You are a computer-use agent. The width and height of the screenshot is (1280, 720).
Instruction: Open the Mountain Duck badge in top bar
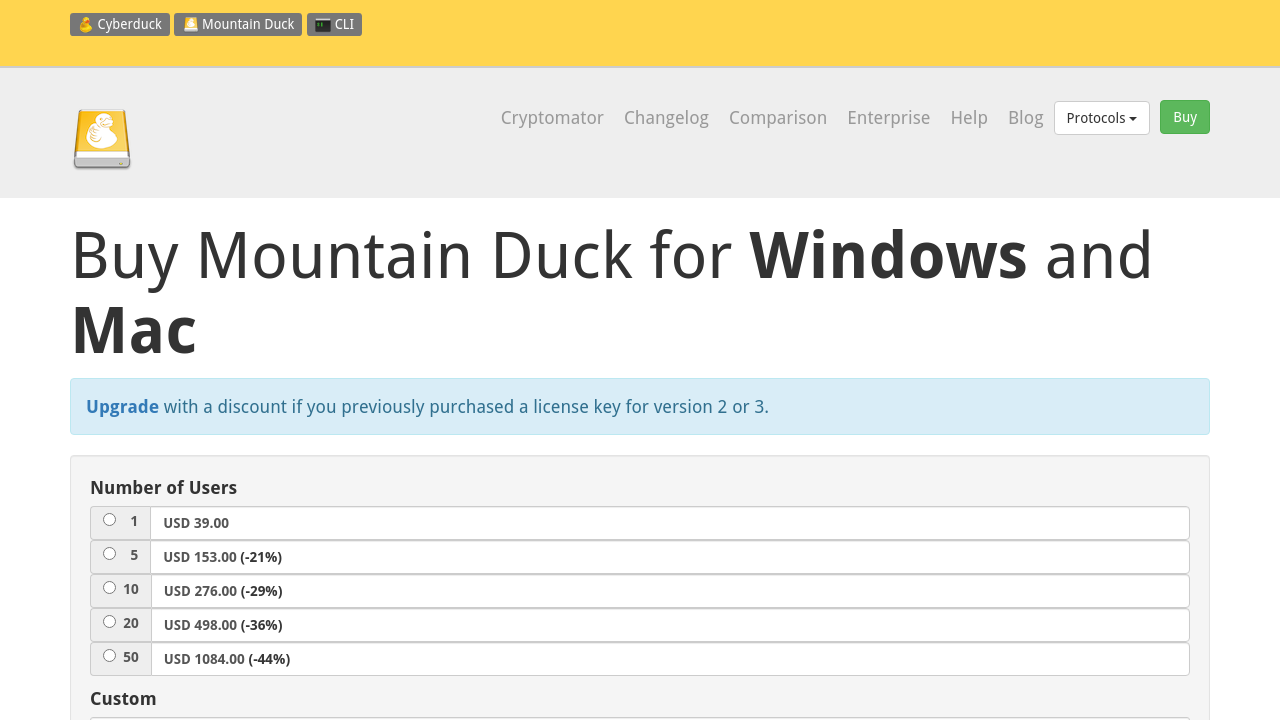click(238, 24)
